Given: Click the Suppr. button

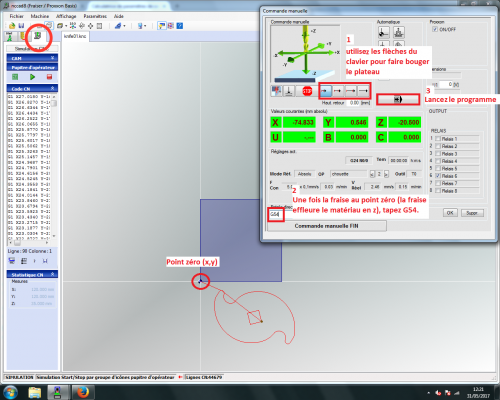Looking at the screenshot, I should pyautogui.click(x=472, y=213).
